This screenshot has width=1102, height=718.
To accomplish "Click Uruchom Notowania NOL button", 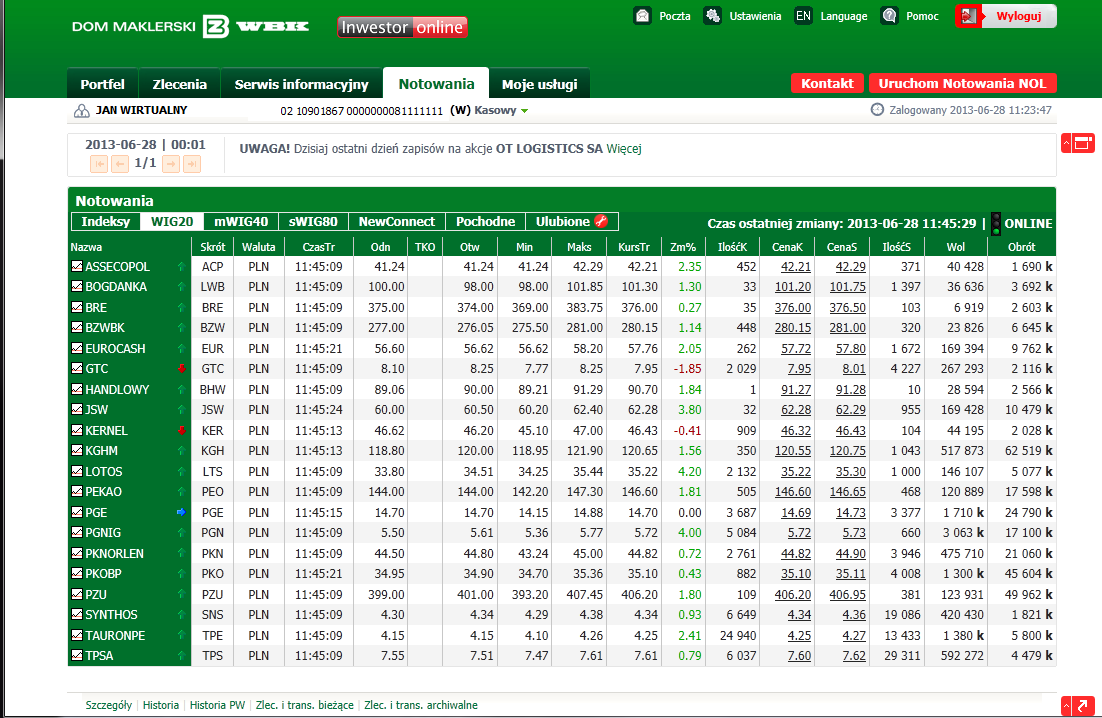I will click(x=962, y=83).
